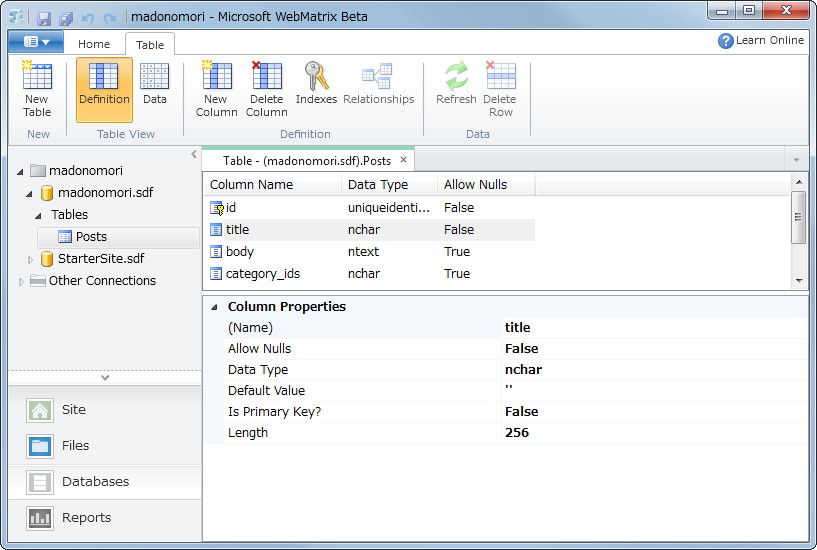The image size is (817, 550).
Task: Open the Learn Online help icon
Action: [725, 41]
